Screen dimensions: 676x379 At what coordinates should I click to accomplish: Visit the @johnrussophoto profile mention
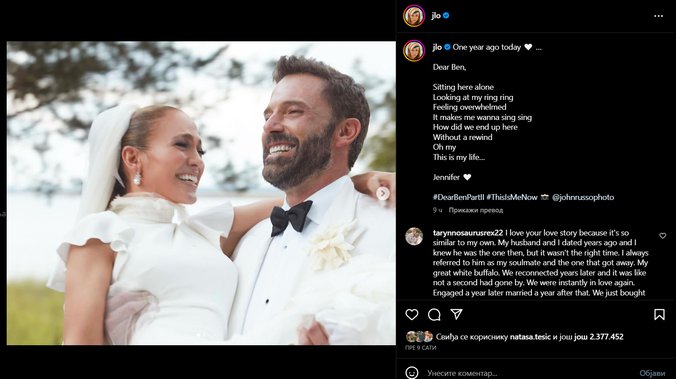tap(583, 197)
